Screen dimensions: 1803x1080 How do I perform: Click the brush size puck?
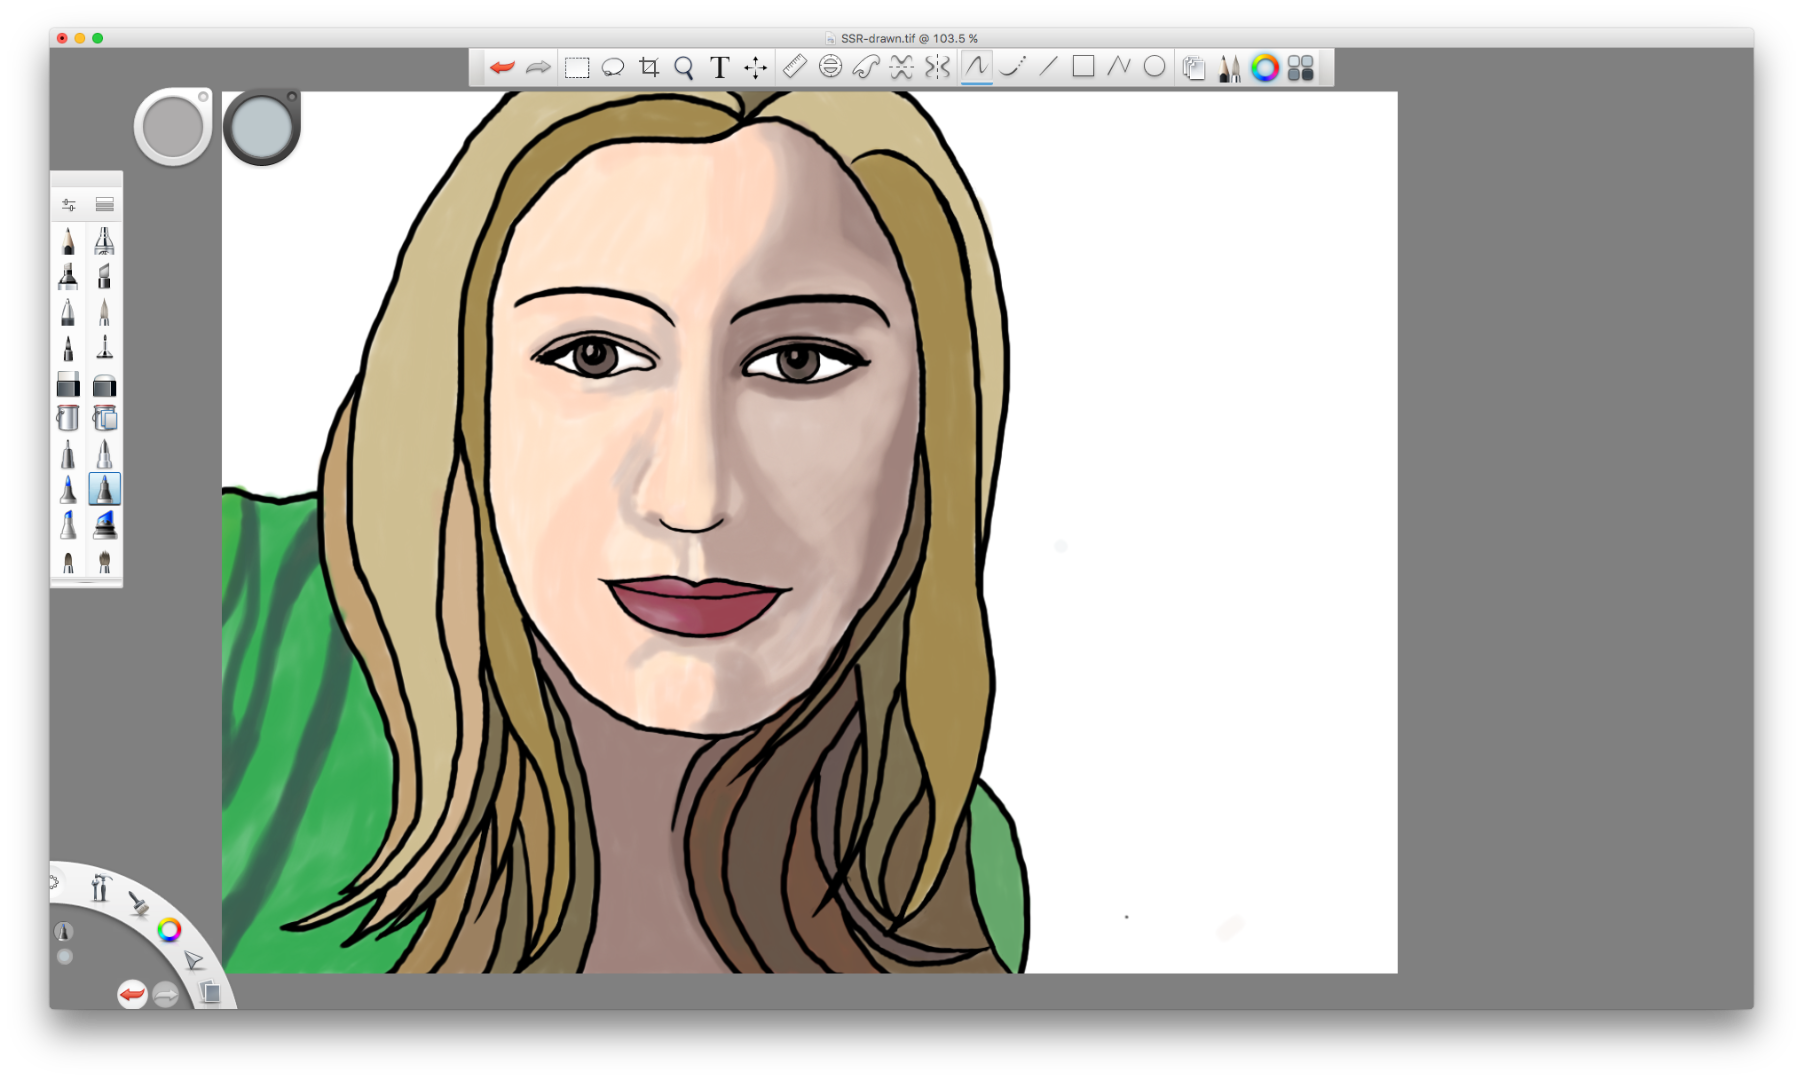[172, 127]
